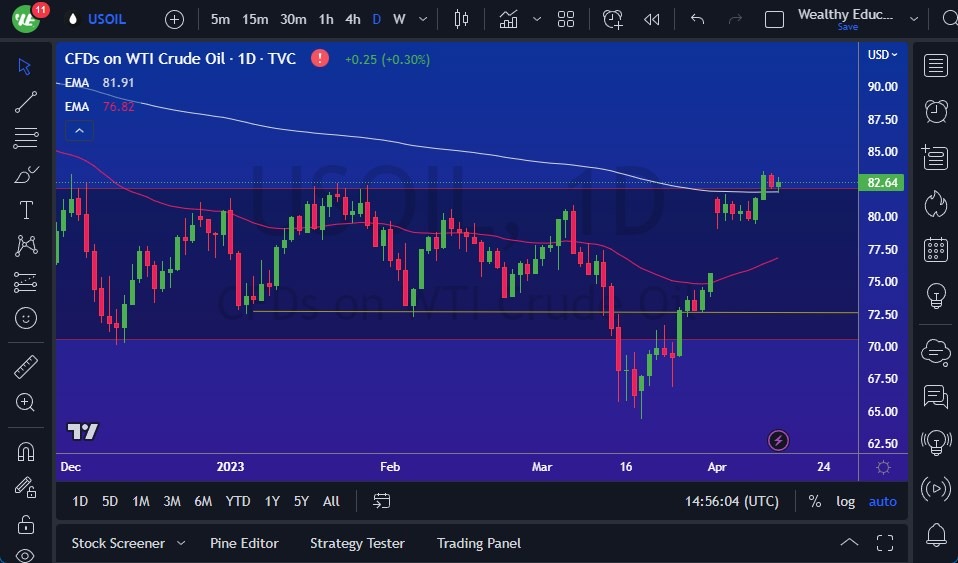Click the 82.64 current price label
The height and width of the screenshot is (563, 958).
[882, 183]
